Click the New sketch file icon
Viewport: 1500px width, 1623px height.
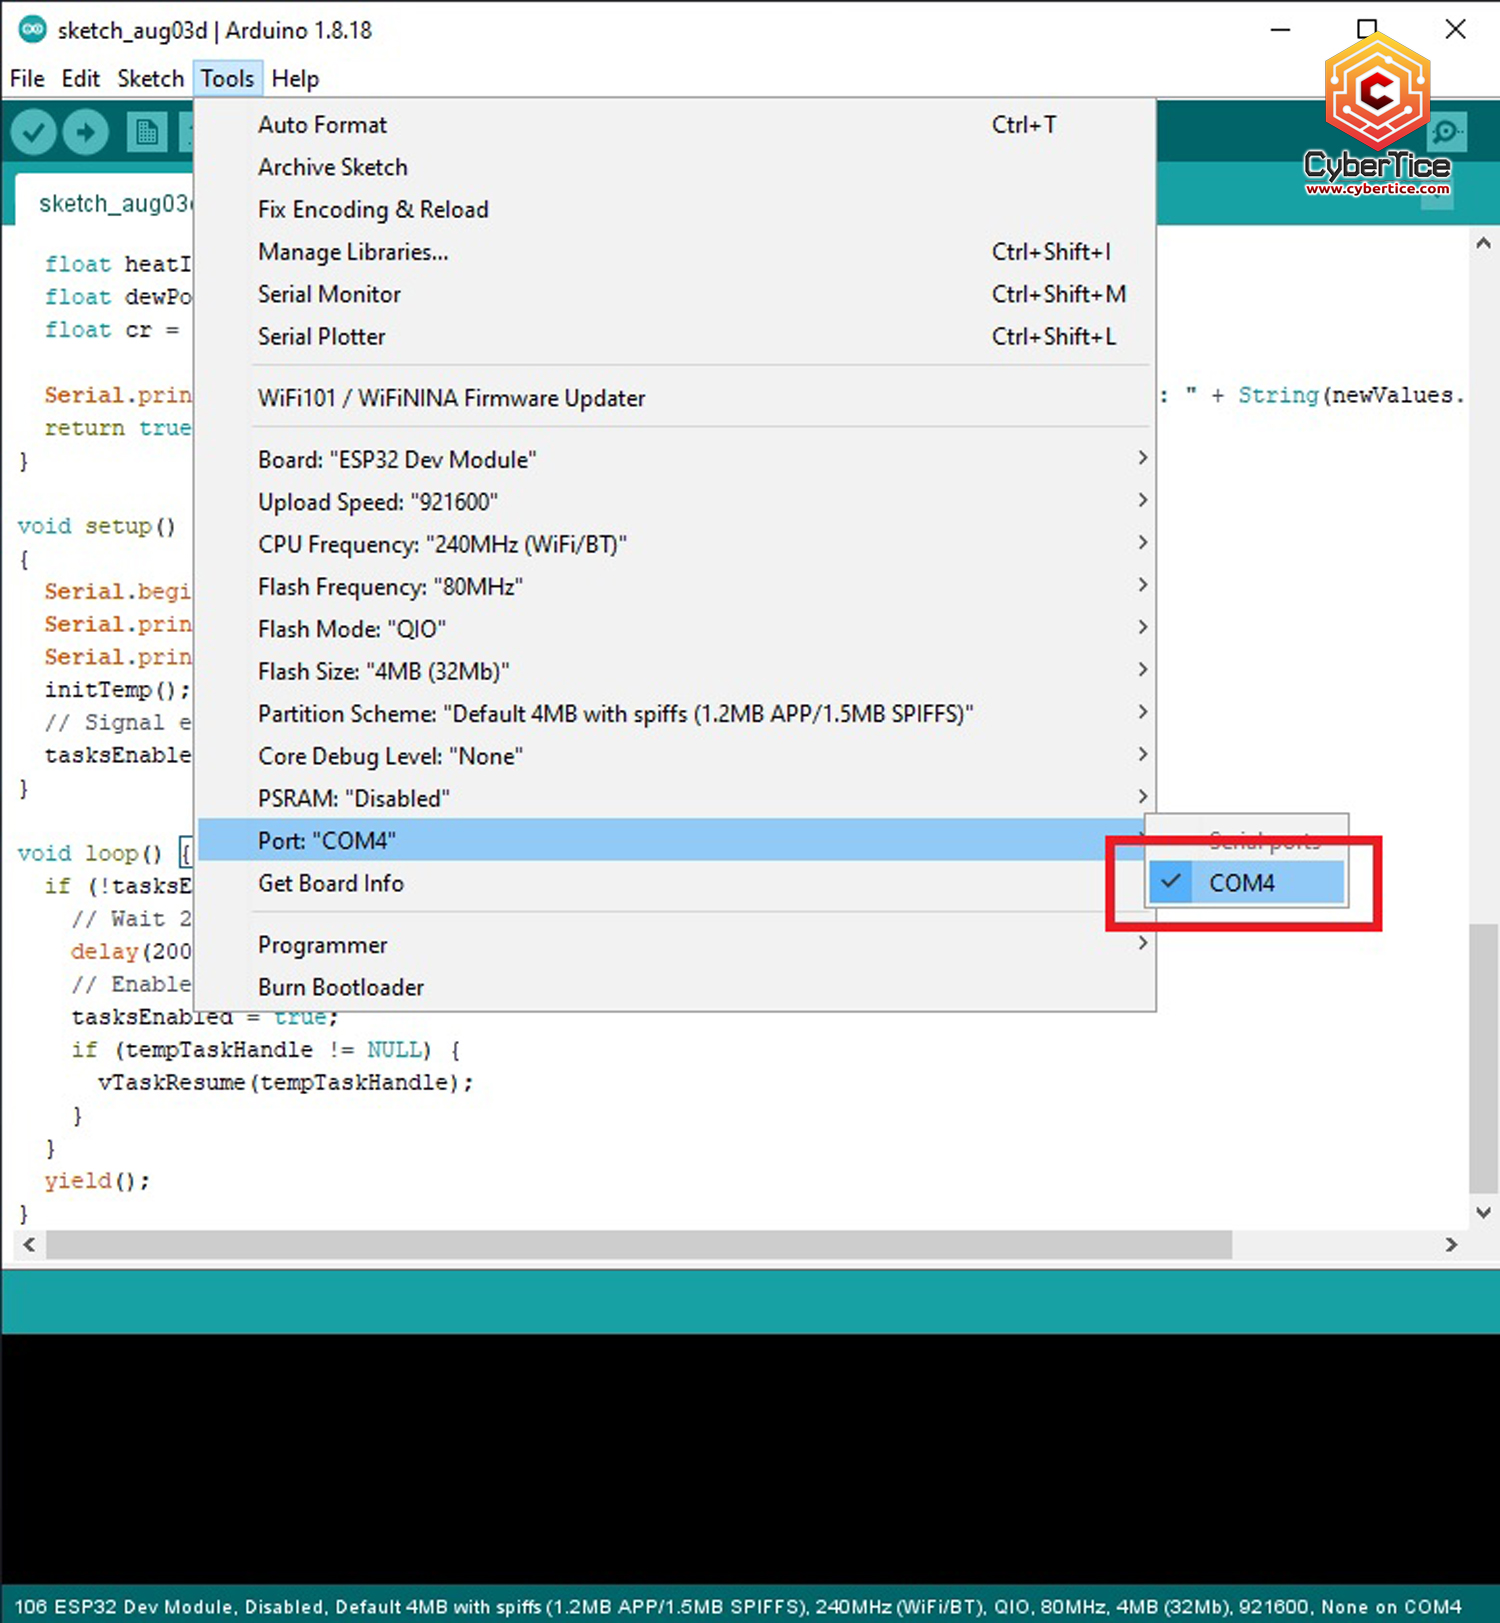147,132
